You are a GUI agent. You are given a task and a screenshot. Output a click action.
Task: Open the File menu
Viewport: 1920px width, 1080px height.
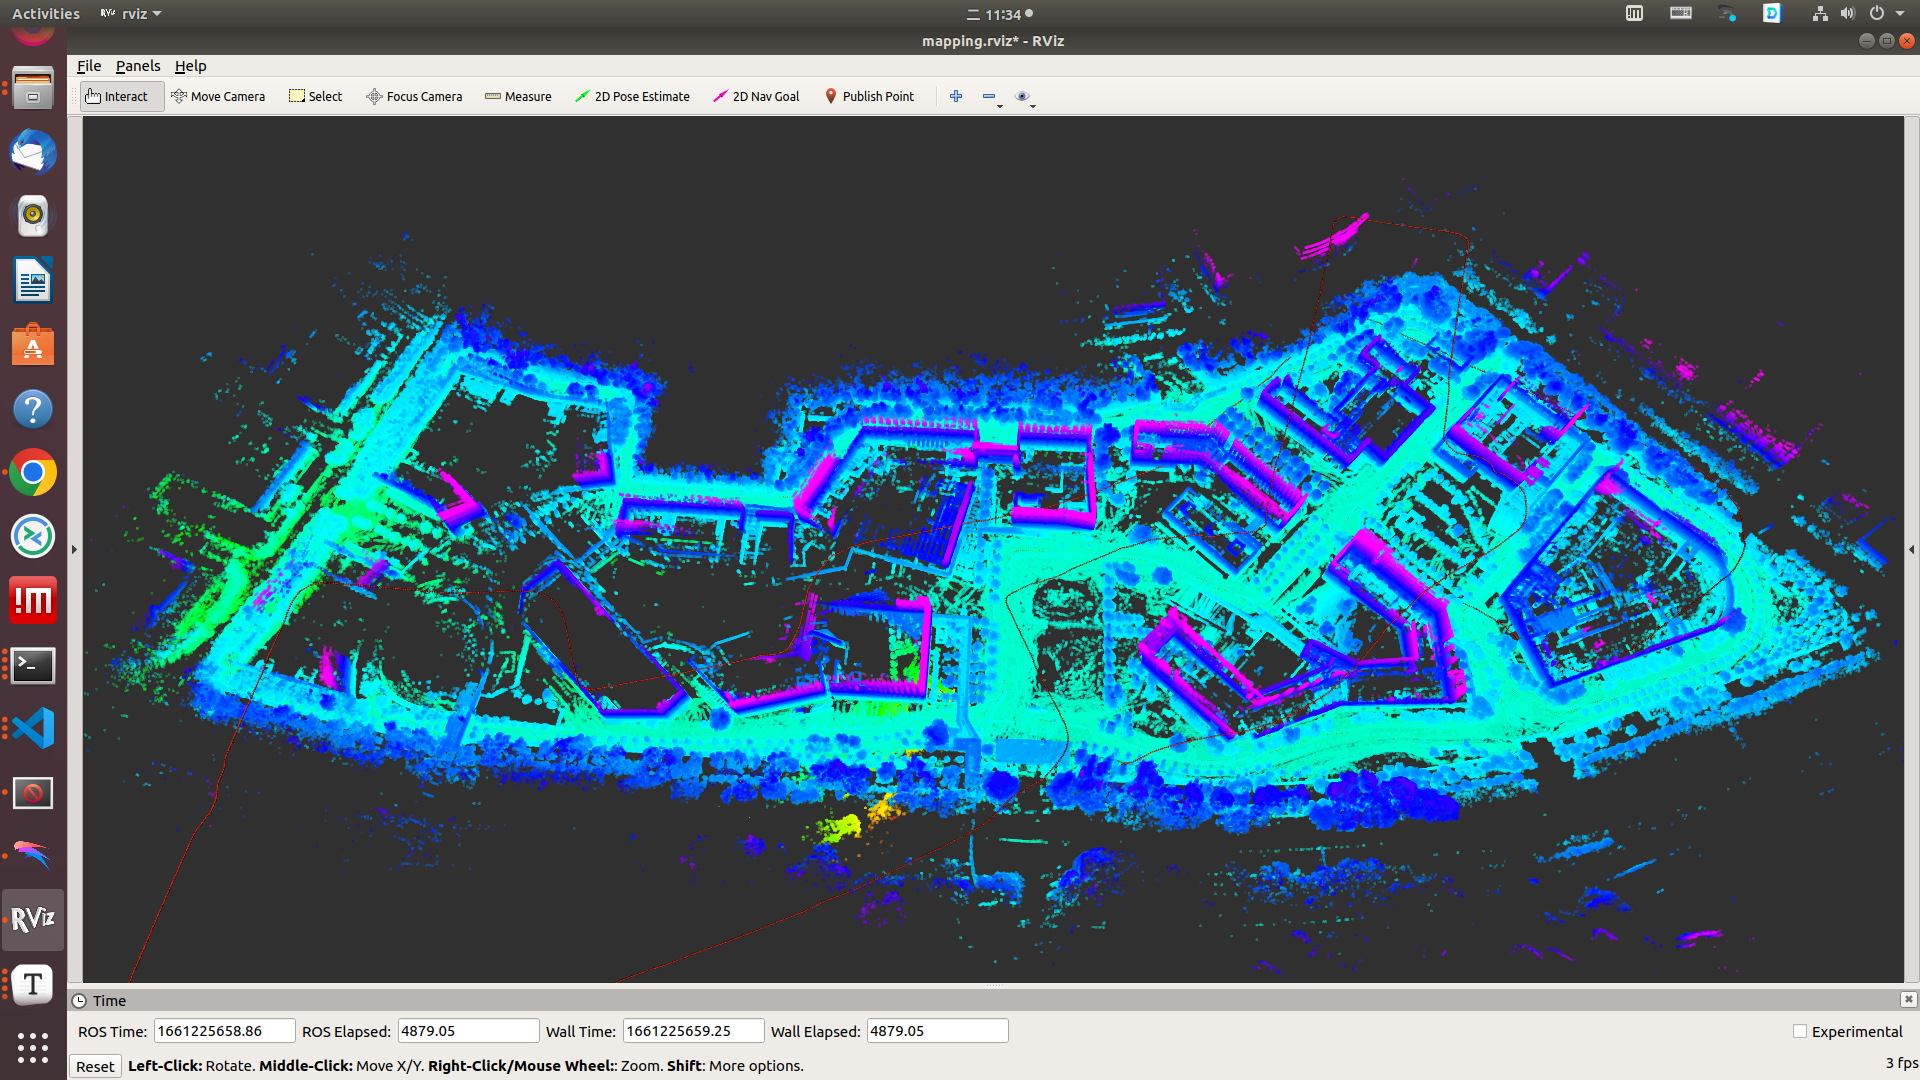pyautogui.click(x=88, y=66)
